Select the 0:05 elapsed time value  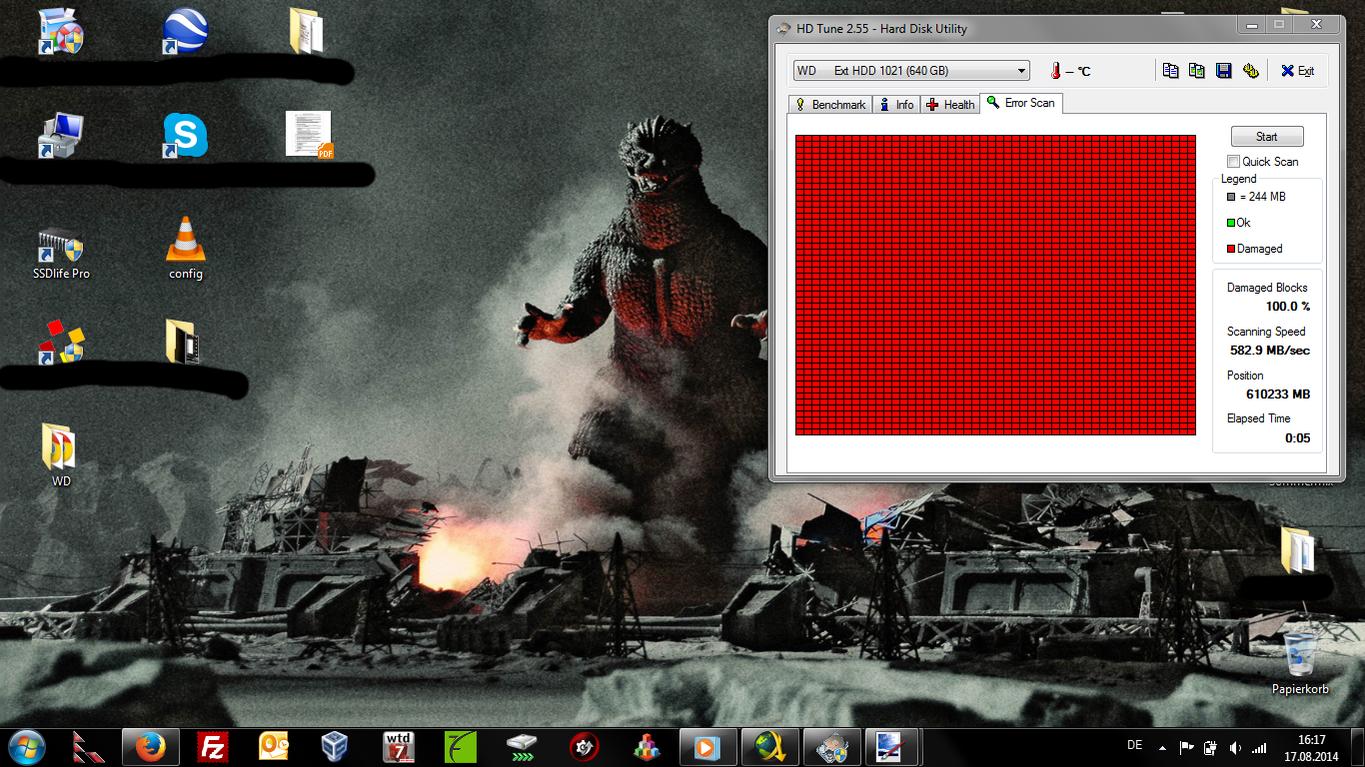(x=1298, y=438)
